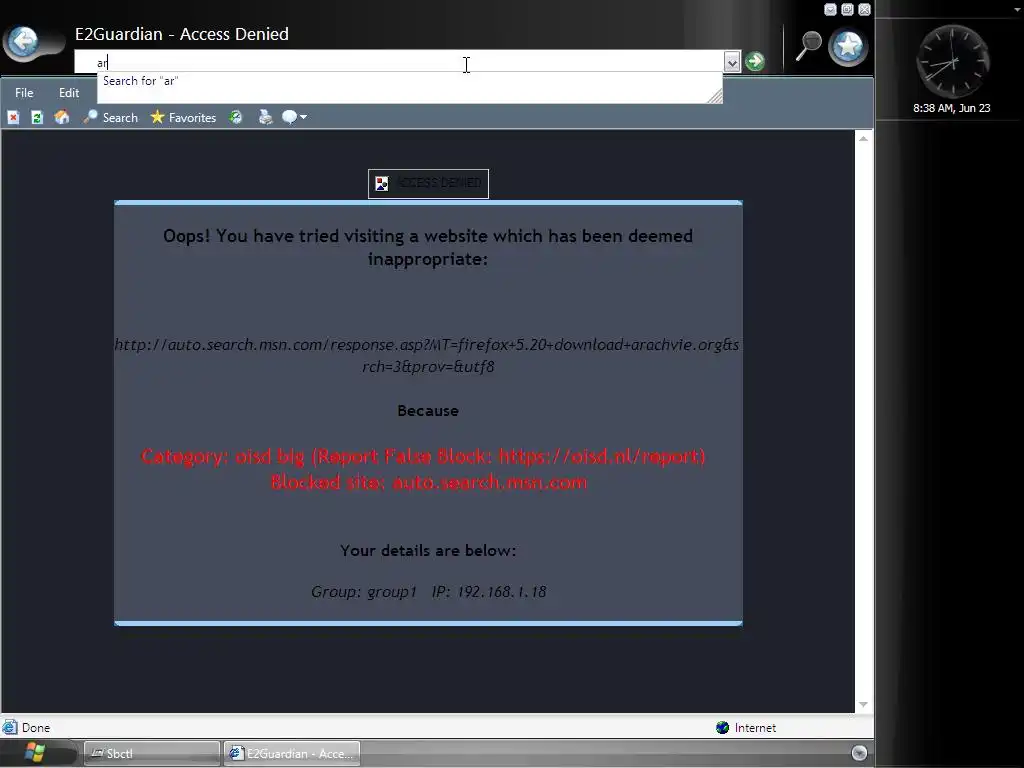Click the Internet zone status indicator
This screenshot has height=768, width=1024.
[x=746, y=728]
